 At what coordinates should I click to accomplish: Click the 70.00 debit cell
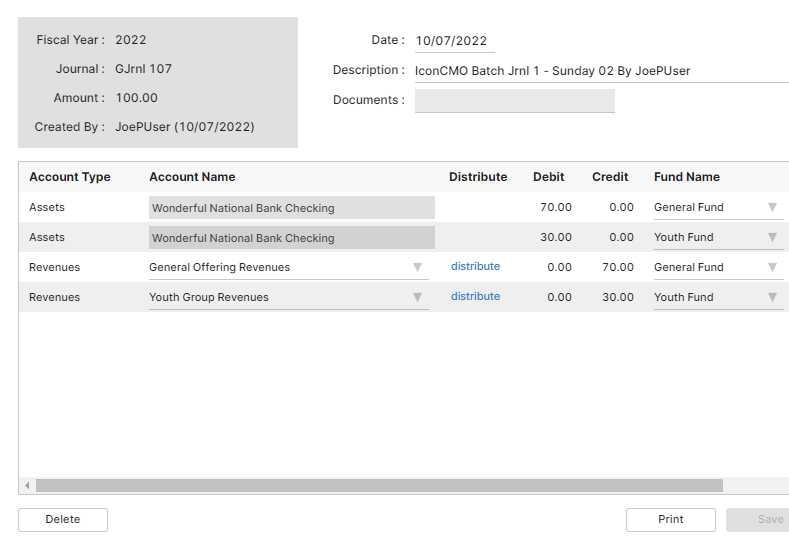point(556,207)
